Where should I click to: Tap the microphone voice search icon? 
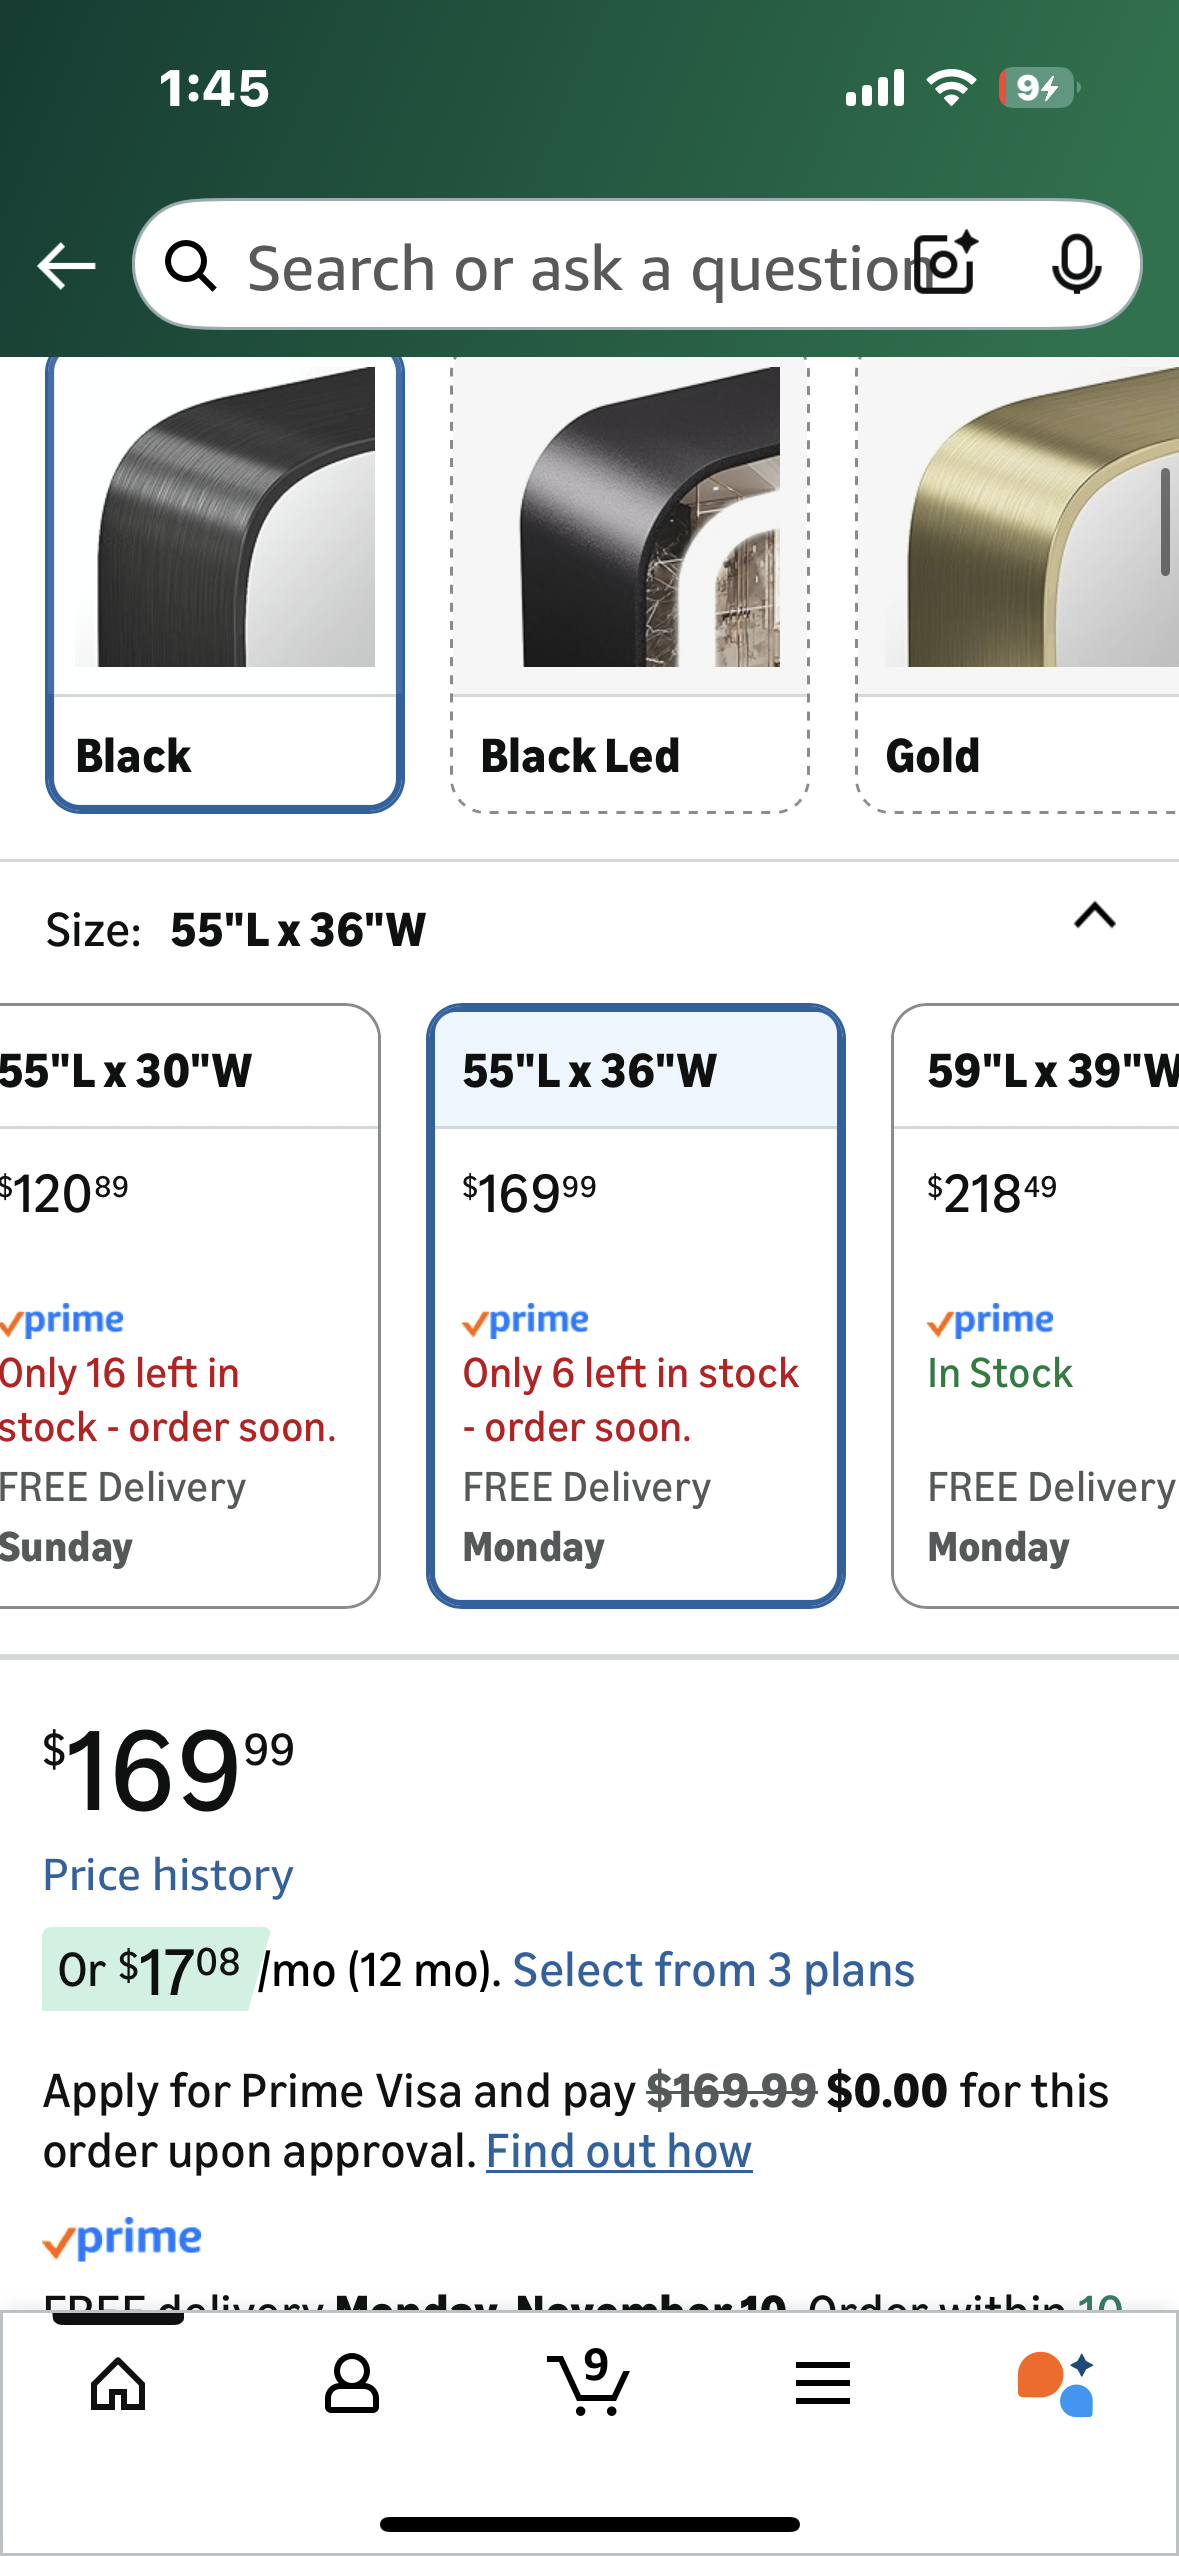coord(1076,265)
